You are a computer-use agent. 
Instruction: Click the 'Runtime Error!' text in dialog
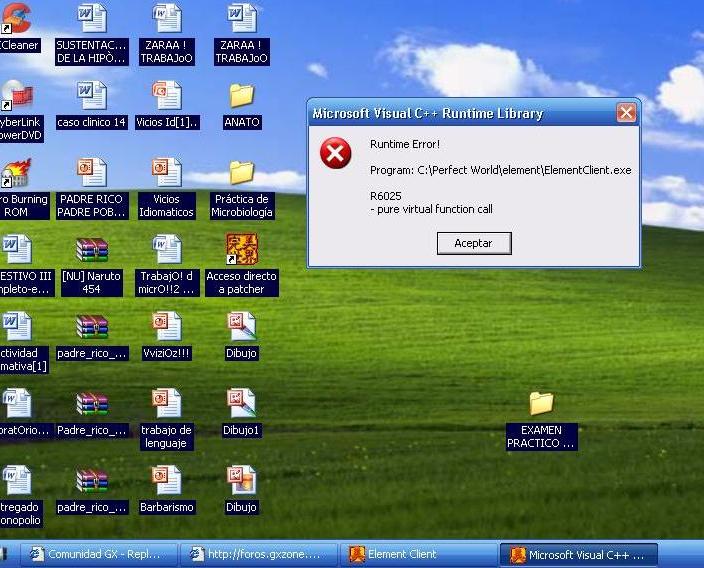pos(405,144)
